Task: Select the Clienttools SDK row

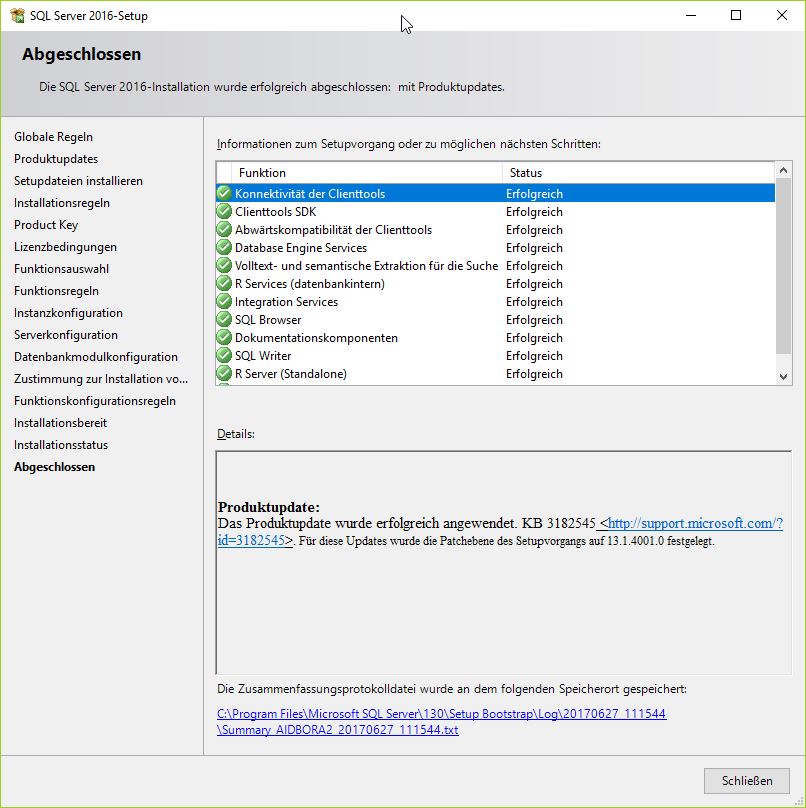Action: [x=495, y=211]
